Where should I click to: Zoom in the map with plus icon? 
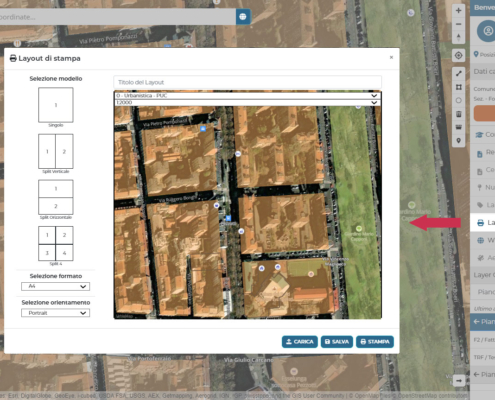pyautogui.click(x=458, y=10)
